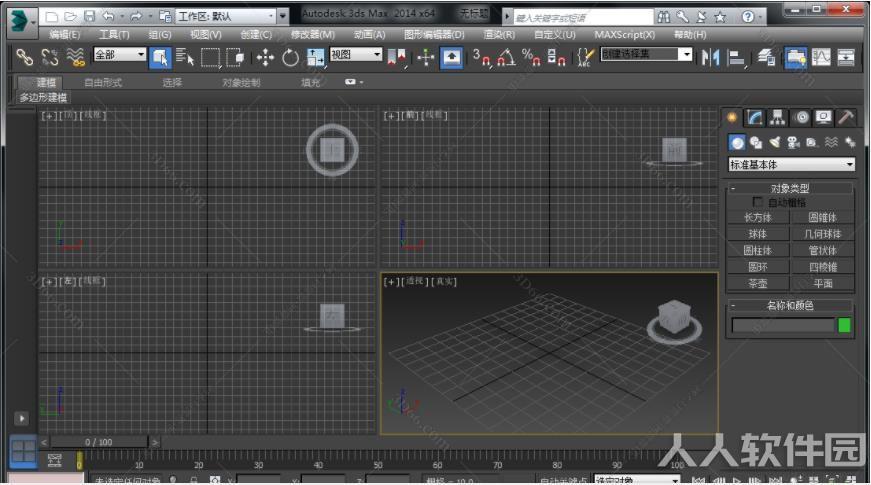Toggle the Angle Snap button
The width and height of the screenshot is (871, 485).
(x=506, y=57)
